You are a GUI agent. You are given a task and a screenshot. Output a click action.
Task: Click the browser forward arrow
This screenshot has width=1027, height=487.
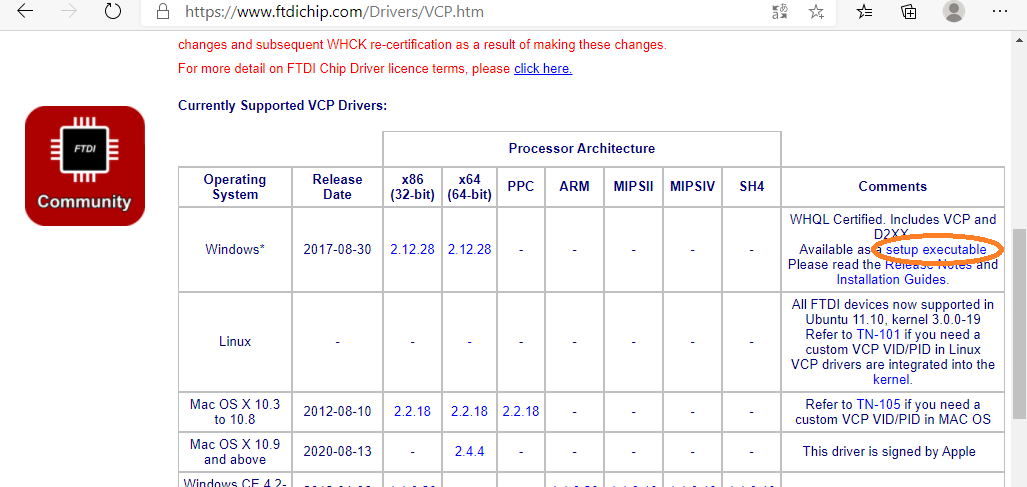pos(69,11)
